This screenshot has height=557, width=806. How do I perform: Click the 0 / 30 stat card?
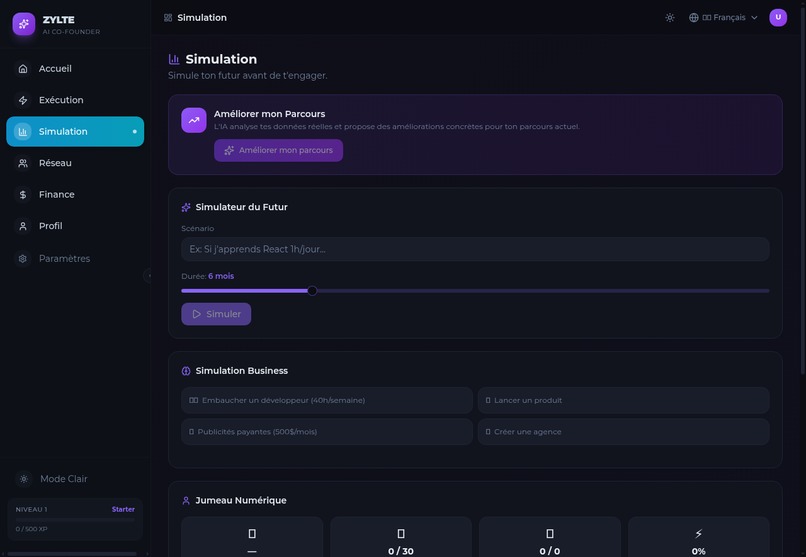401,537
